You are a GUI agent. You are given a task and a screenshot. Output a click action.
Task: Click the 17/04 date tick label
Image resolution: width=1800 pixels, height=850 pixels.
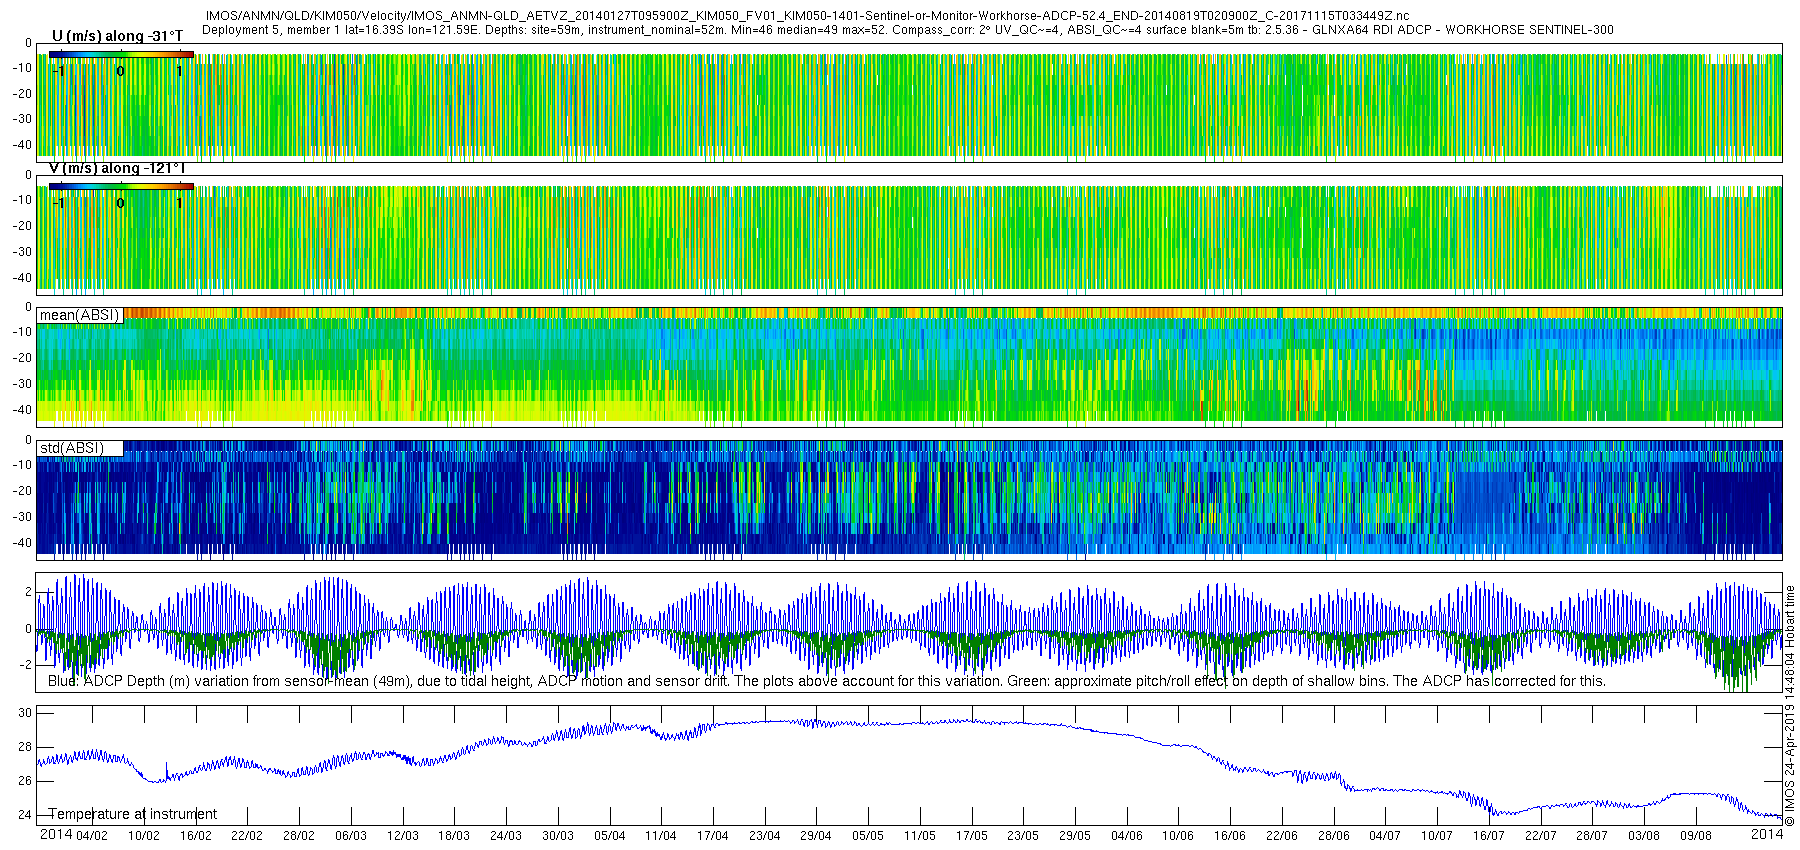pos(712,836)
